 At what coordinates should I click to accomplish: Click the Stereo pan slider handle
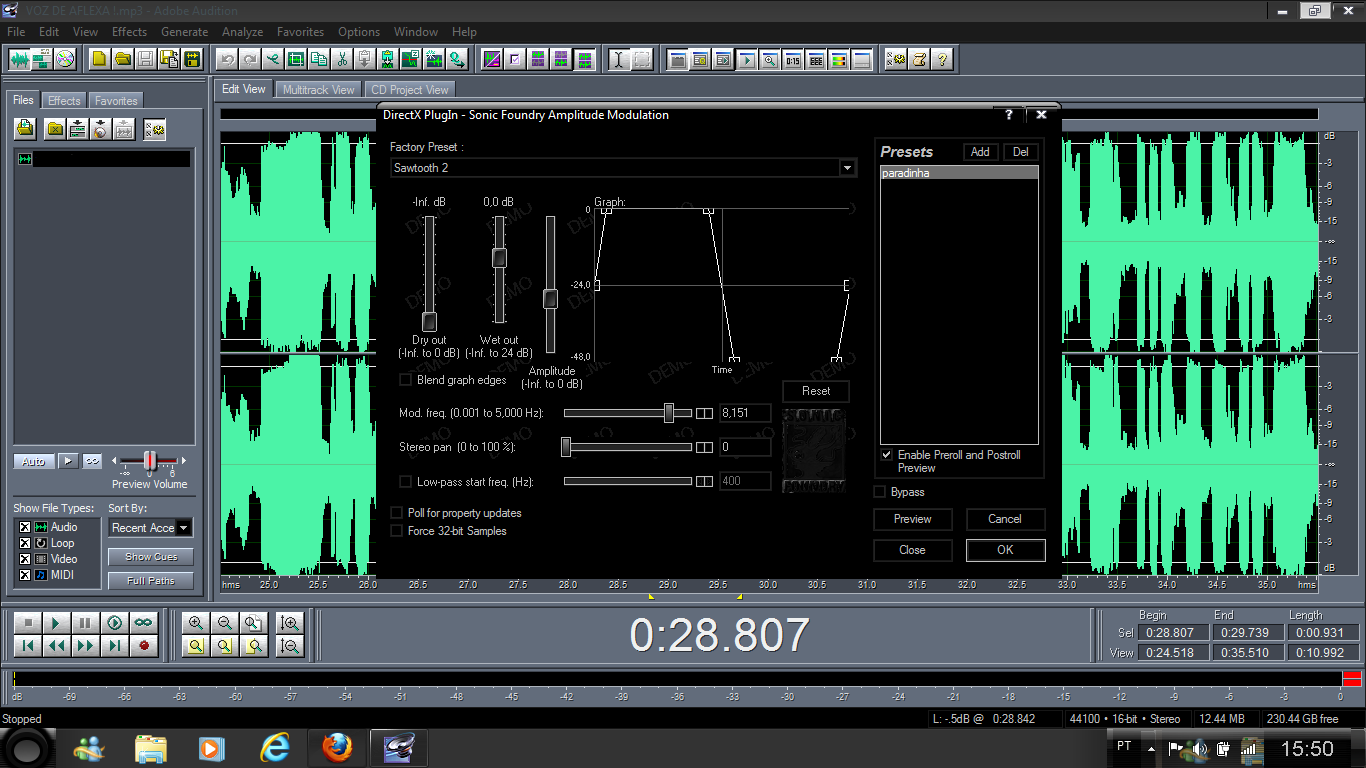(x=566, y=447)
